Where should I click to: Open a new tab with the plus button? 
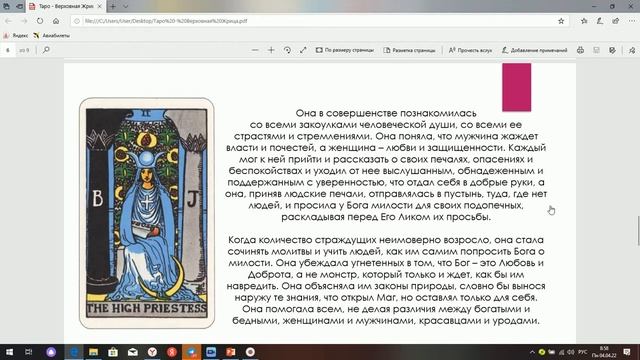click(113, 7)
